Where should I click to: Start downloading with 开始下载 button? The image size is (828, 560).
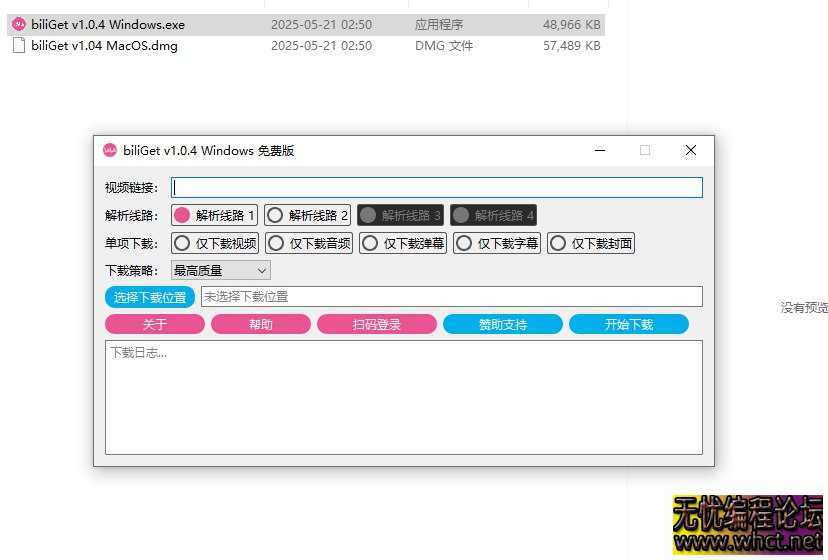tap(628, 324)
